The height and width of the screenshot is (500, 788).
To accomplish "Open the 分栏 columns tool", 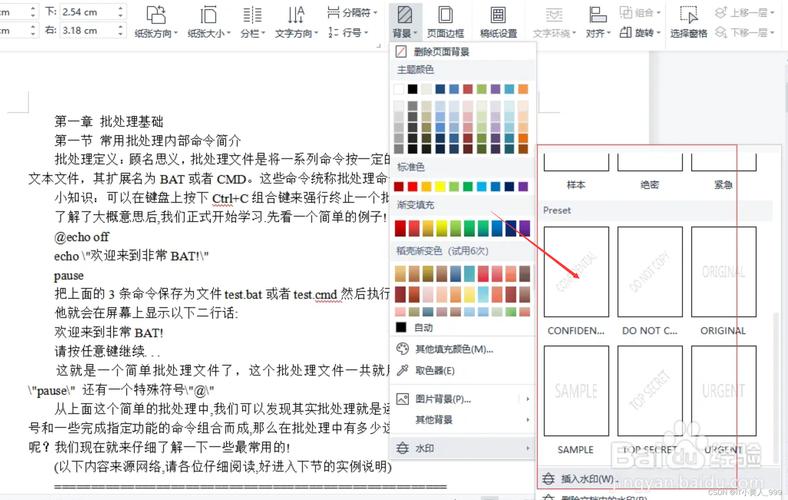I will coord(252,22).
